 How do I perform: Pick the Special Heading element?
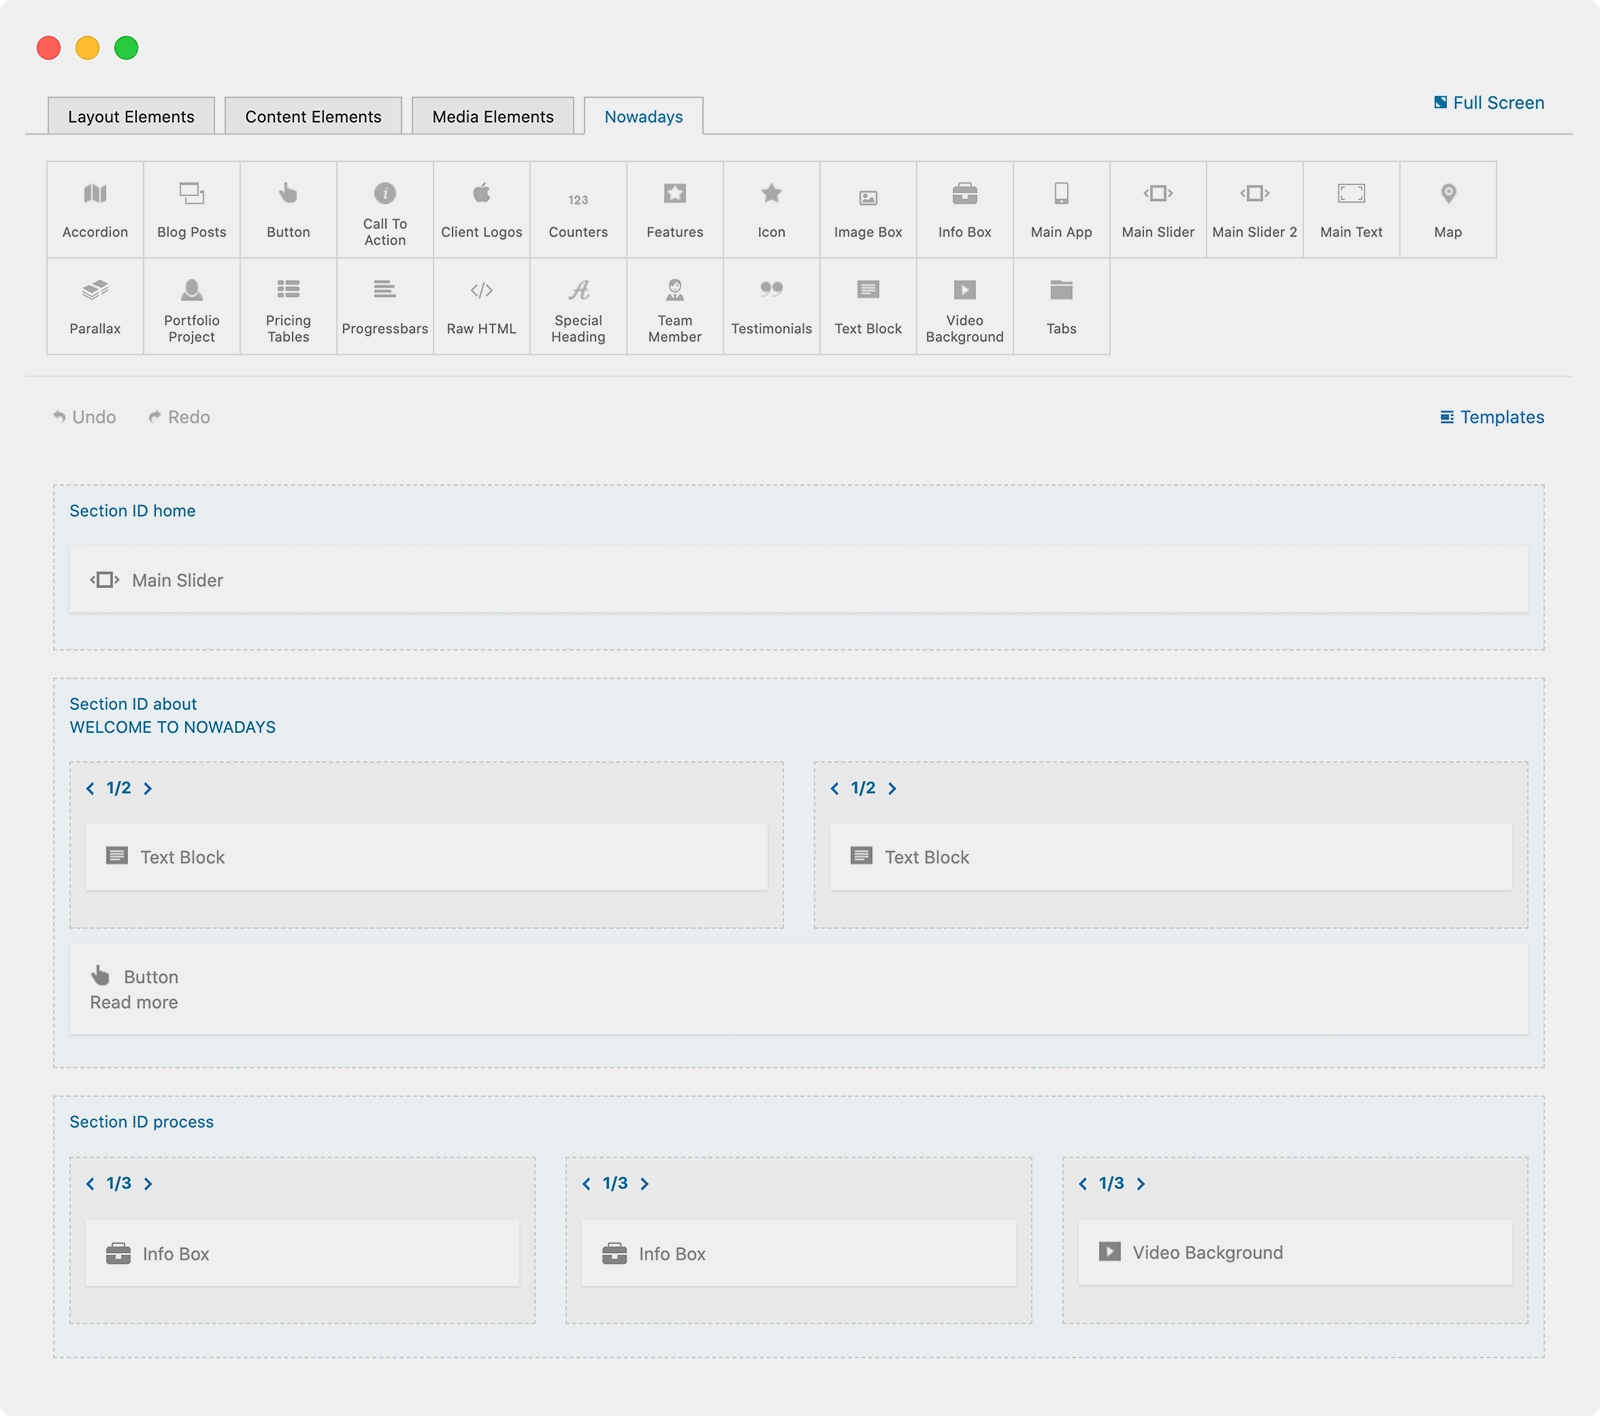(578, 307)
